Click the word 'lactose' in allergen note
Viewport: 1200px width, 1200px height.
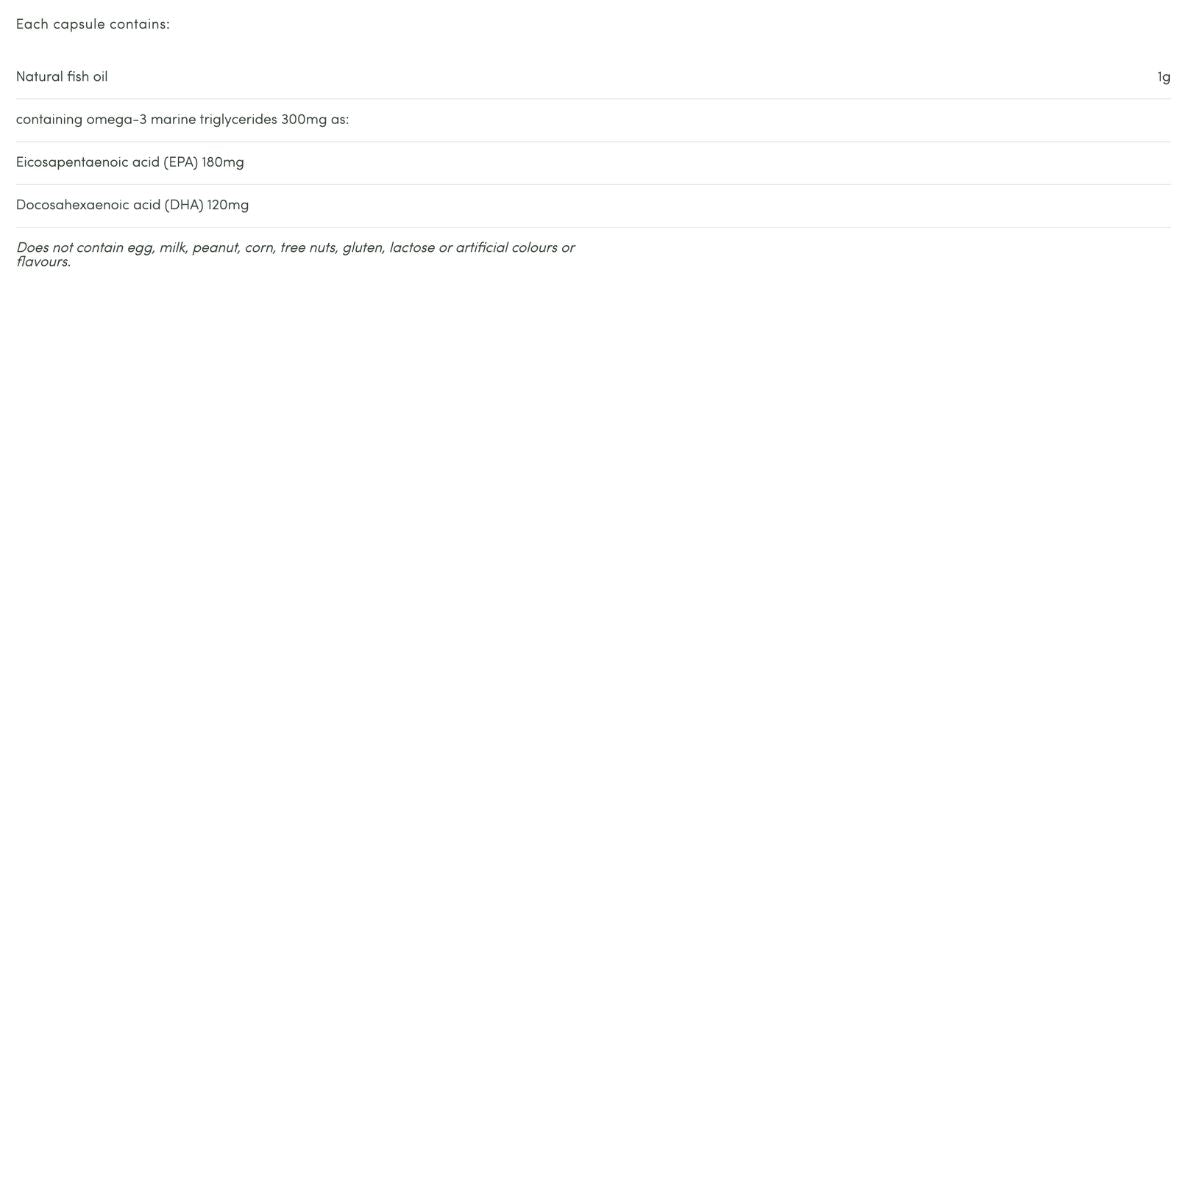click(x=412, y=248)
